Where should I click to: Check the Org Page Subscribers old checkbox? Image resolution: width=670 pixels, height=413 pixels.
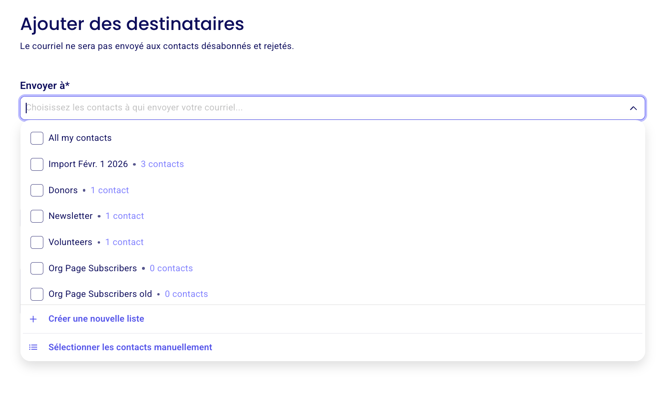[37, 294]
